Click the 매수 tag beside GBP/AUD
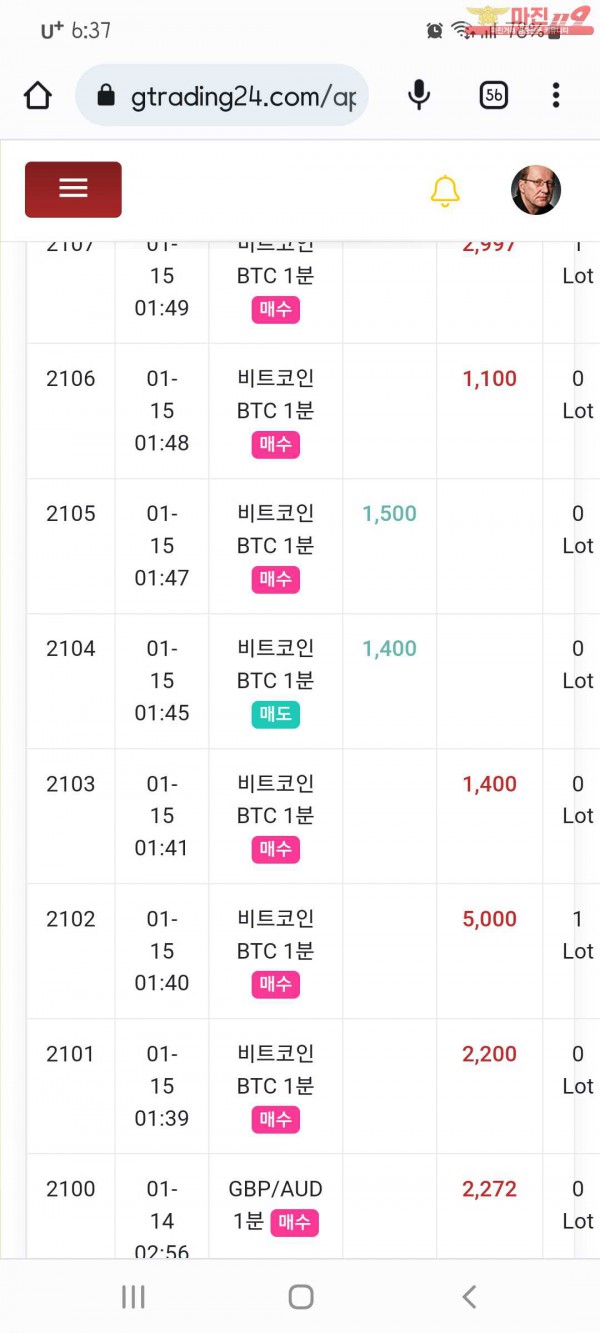This screenshot has height=1333, width=600. (x=294, y=1222)
